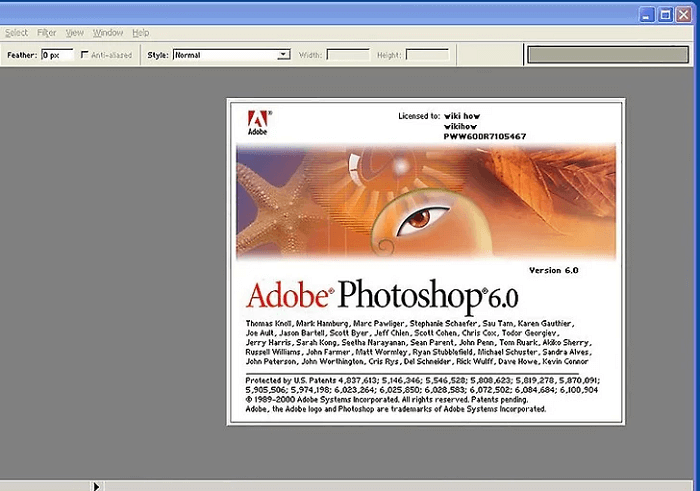Click the 'Licensed to:' label
700x491 pixels.
point(419,116)
